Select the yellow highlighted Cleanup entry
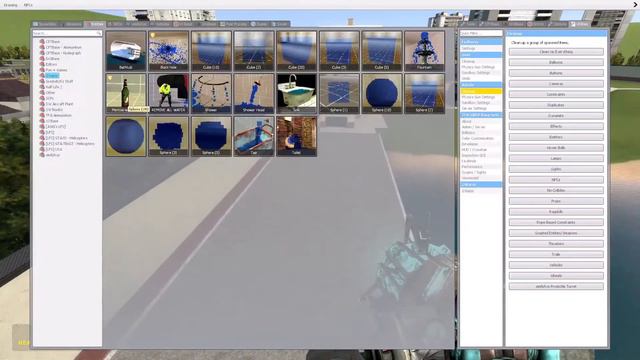Image resolution: width=640 pixels, height=360 pixels. pos(481,91)
